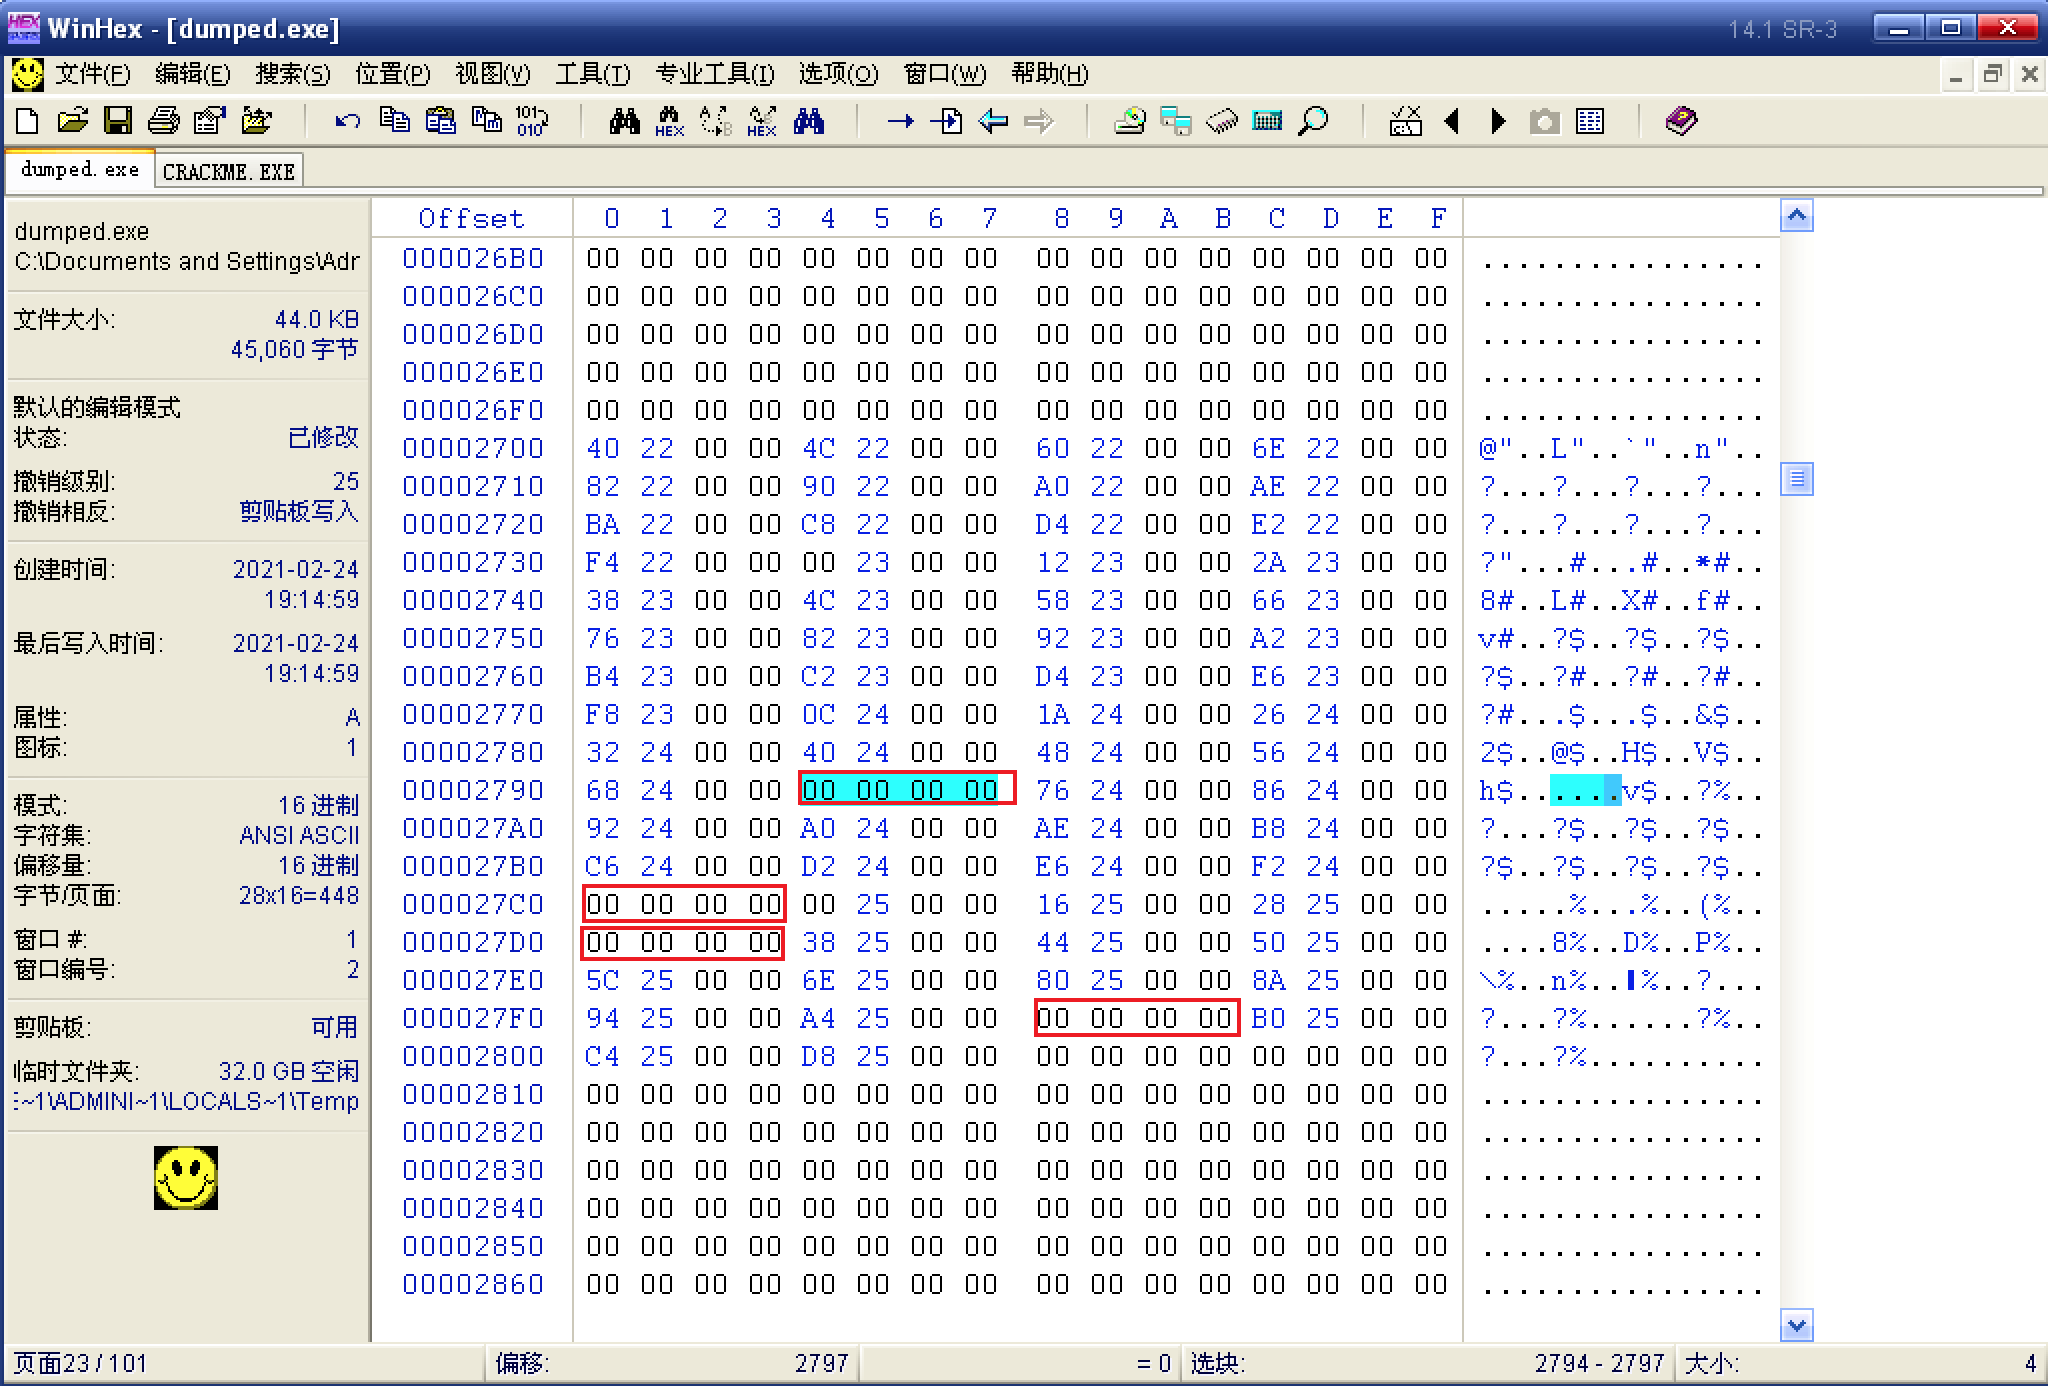2048x1386 pixels.
Task: Open the Find Text binoculars tool
Action: tap(626, 120)
